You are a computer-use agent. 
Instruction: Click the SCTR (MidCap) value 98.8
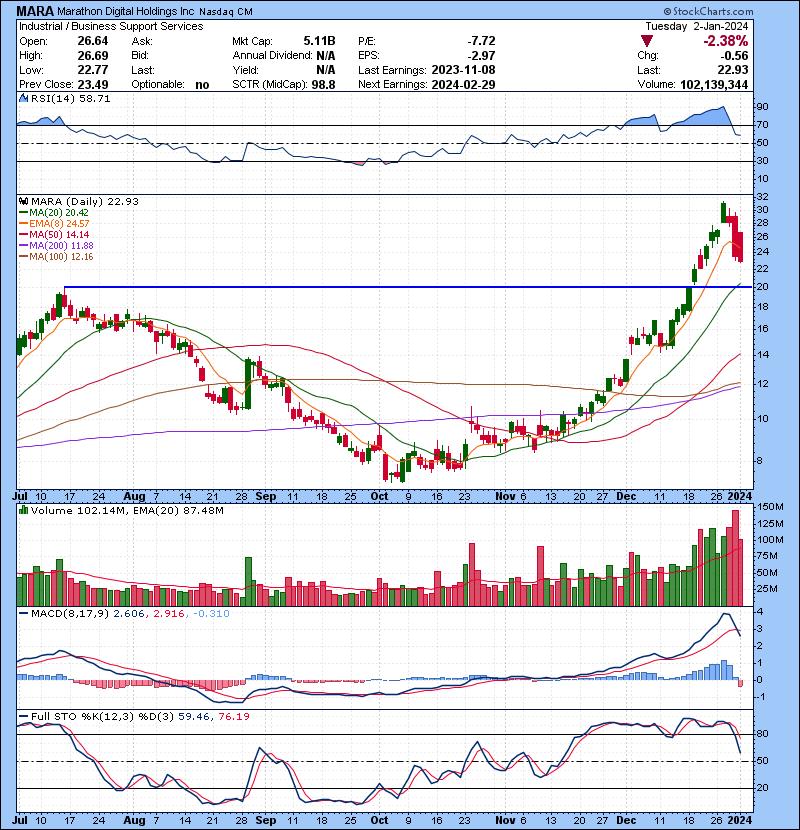click(323, 85)
